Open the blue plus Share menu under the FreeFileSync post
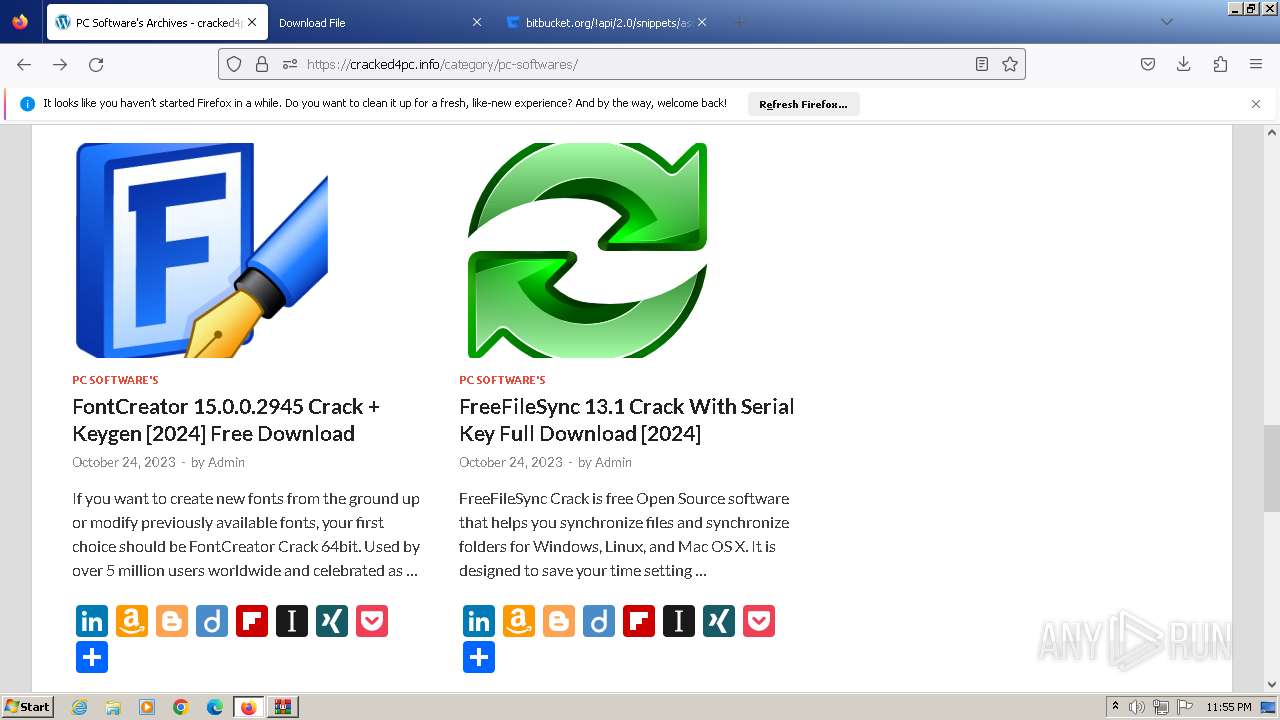The height and width of the screenshot is (720, 1280). [x=479, y=657]
